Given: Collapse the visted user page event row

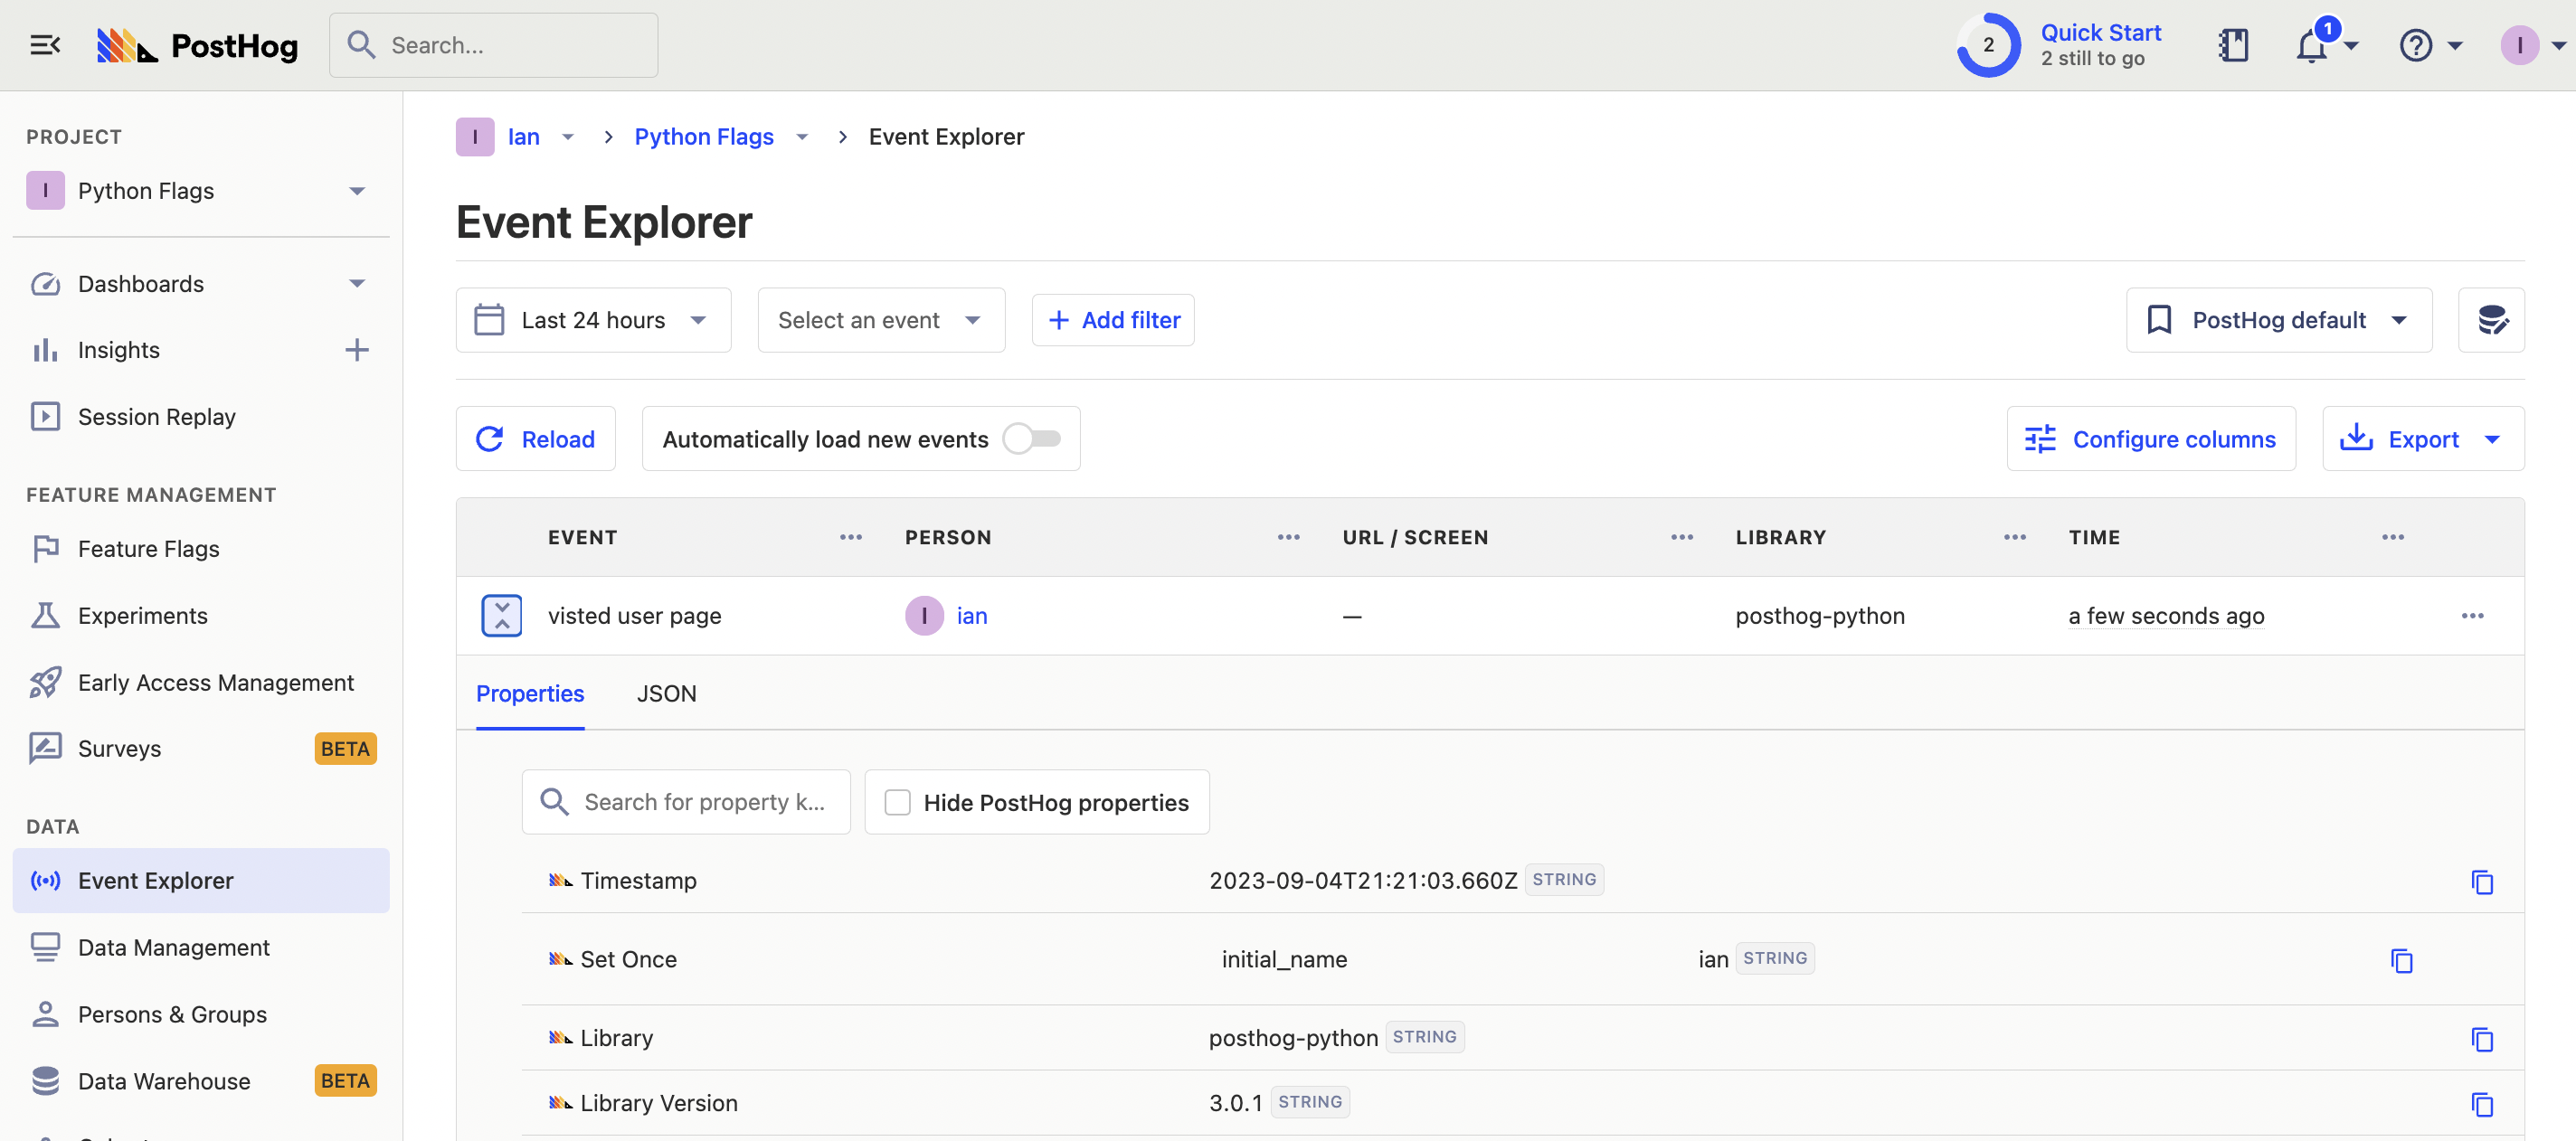Looking at the screenshot, I should click(x=502, y=616).
